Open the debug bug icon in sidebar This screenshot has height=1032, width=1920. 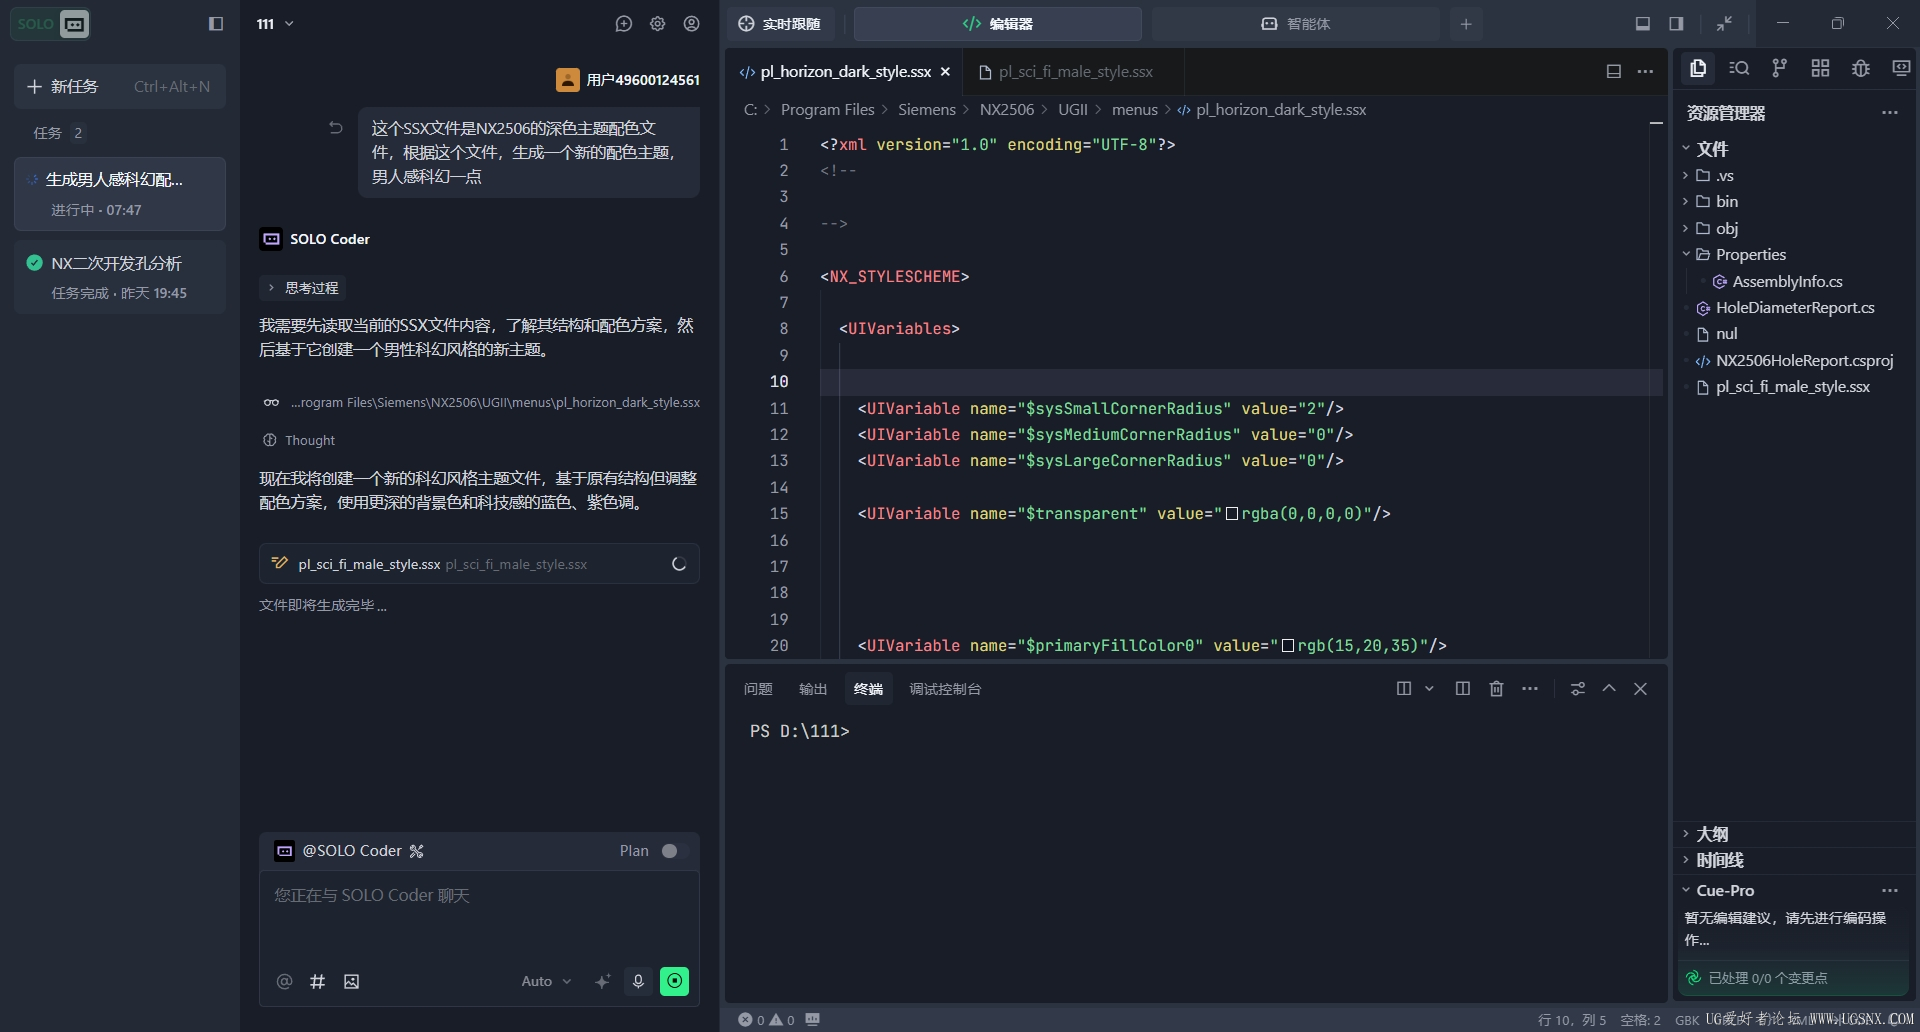pyautogui.click(x=1860, y=68)
